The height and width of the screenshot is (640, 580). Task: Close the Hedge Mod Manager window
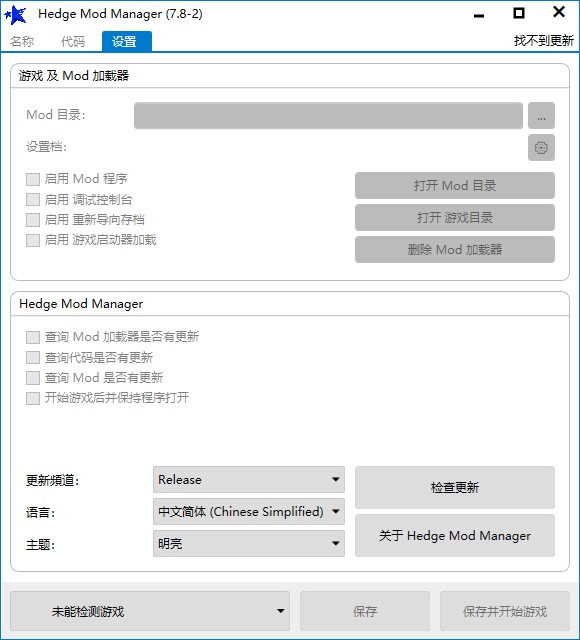tap(559, 12)
